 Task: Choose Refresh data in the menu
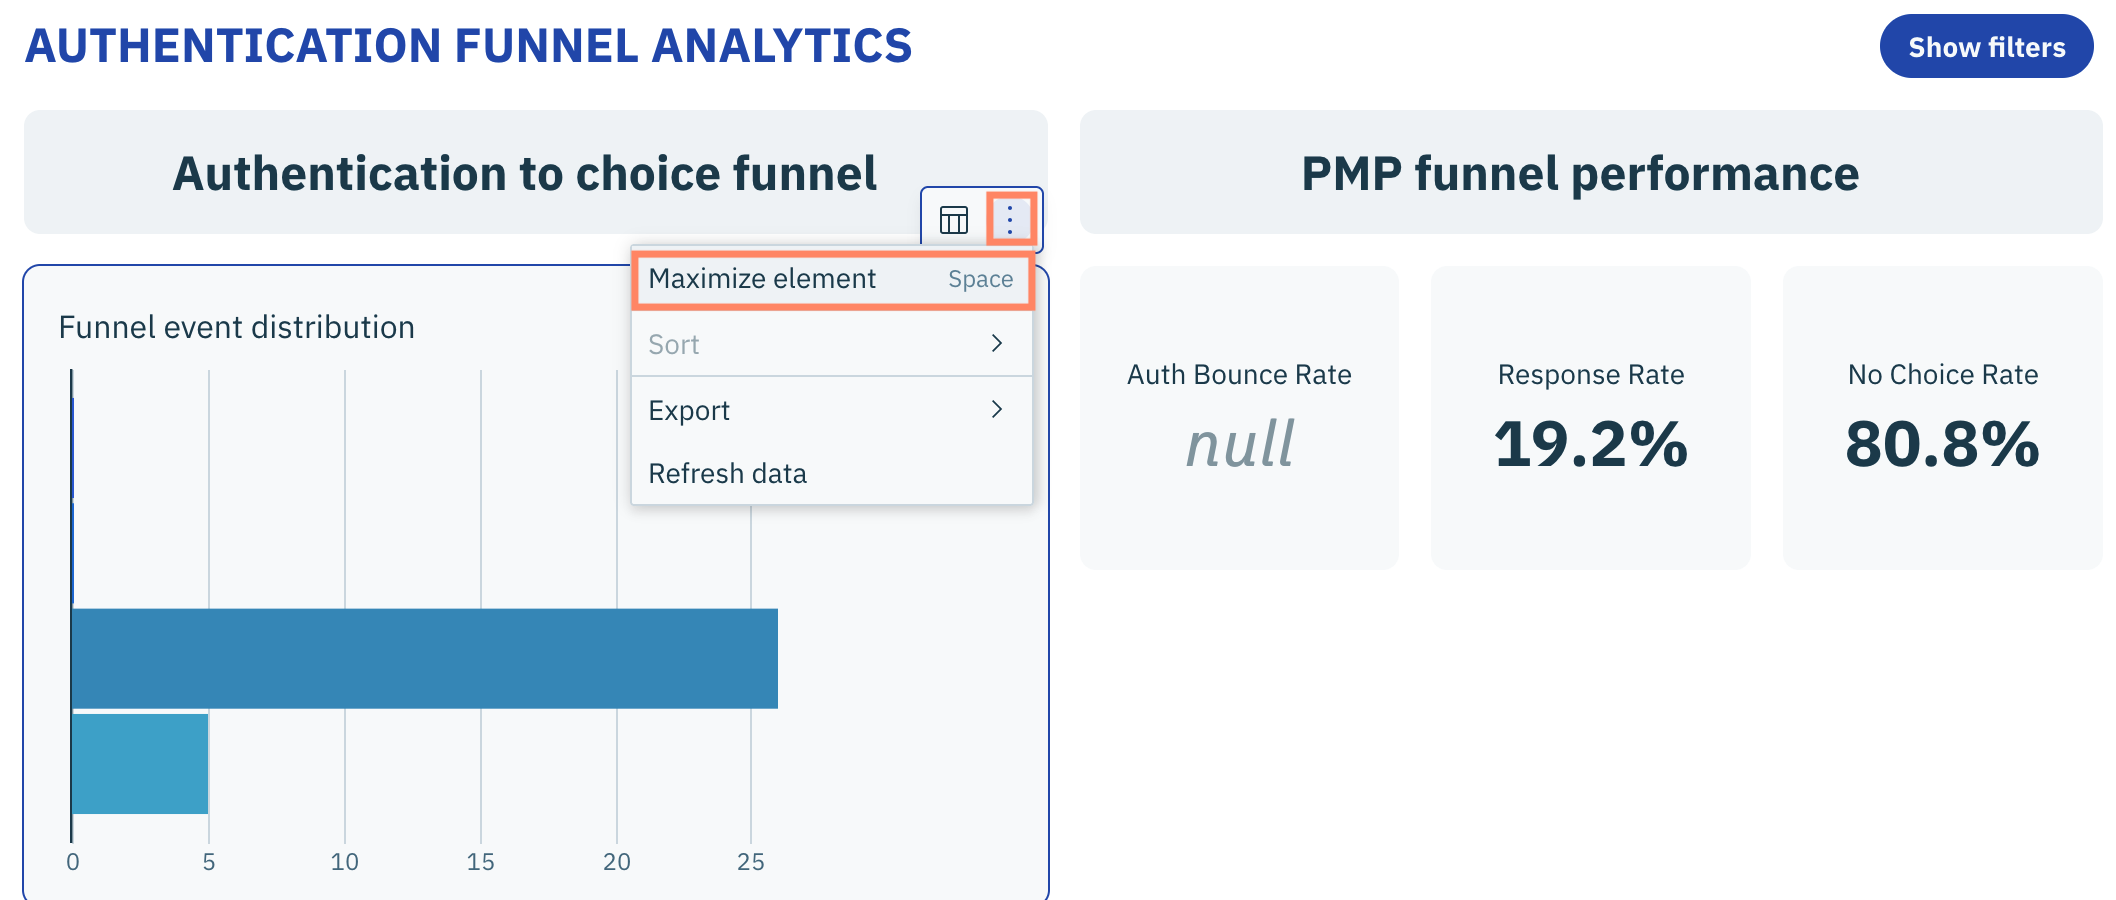[727, 474]
